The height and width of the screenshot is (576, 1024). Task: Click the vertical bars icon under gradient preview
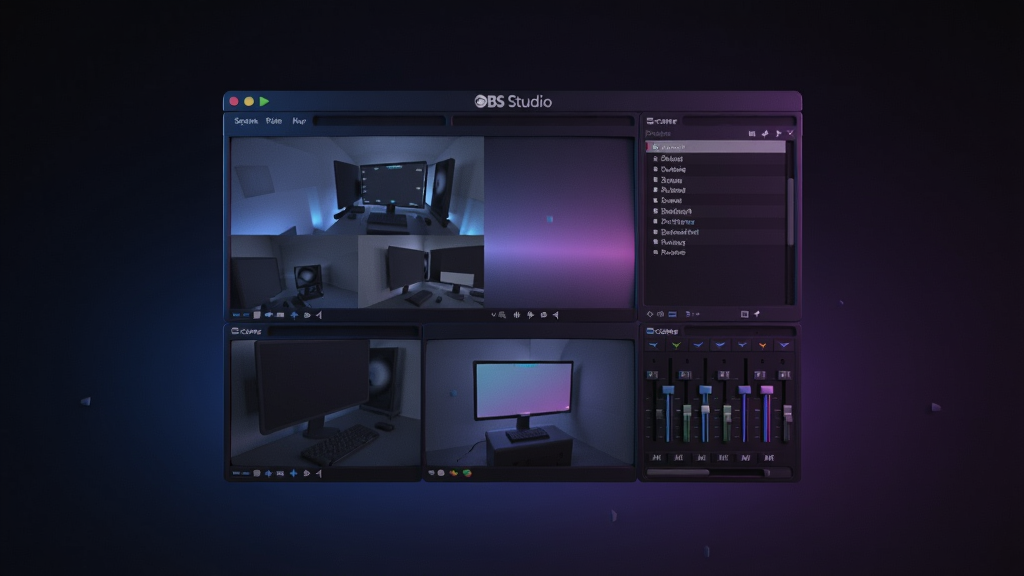pyautogui.click(x=517, y=315)
